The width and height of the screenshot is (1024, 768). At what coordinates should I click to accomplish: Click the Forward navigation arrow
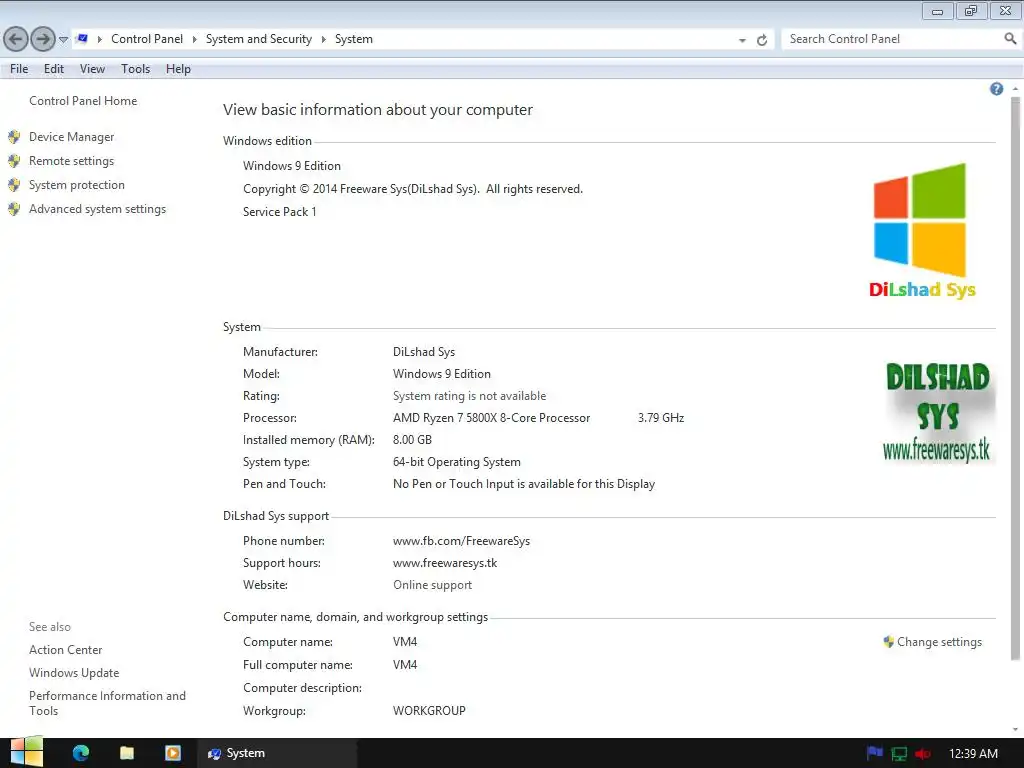[x=43, y=39]
